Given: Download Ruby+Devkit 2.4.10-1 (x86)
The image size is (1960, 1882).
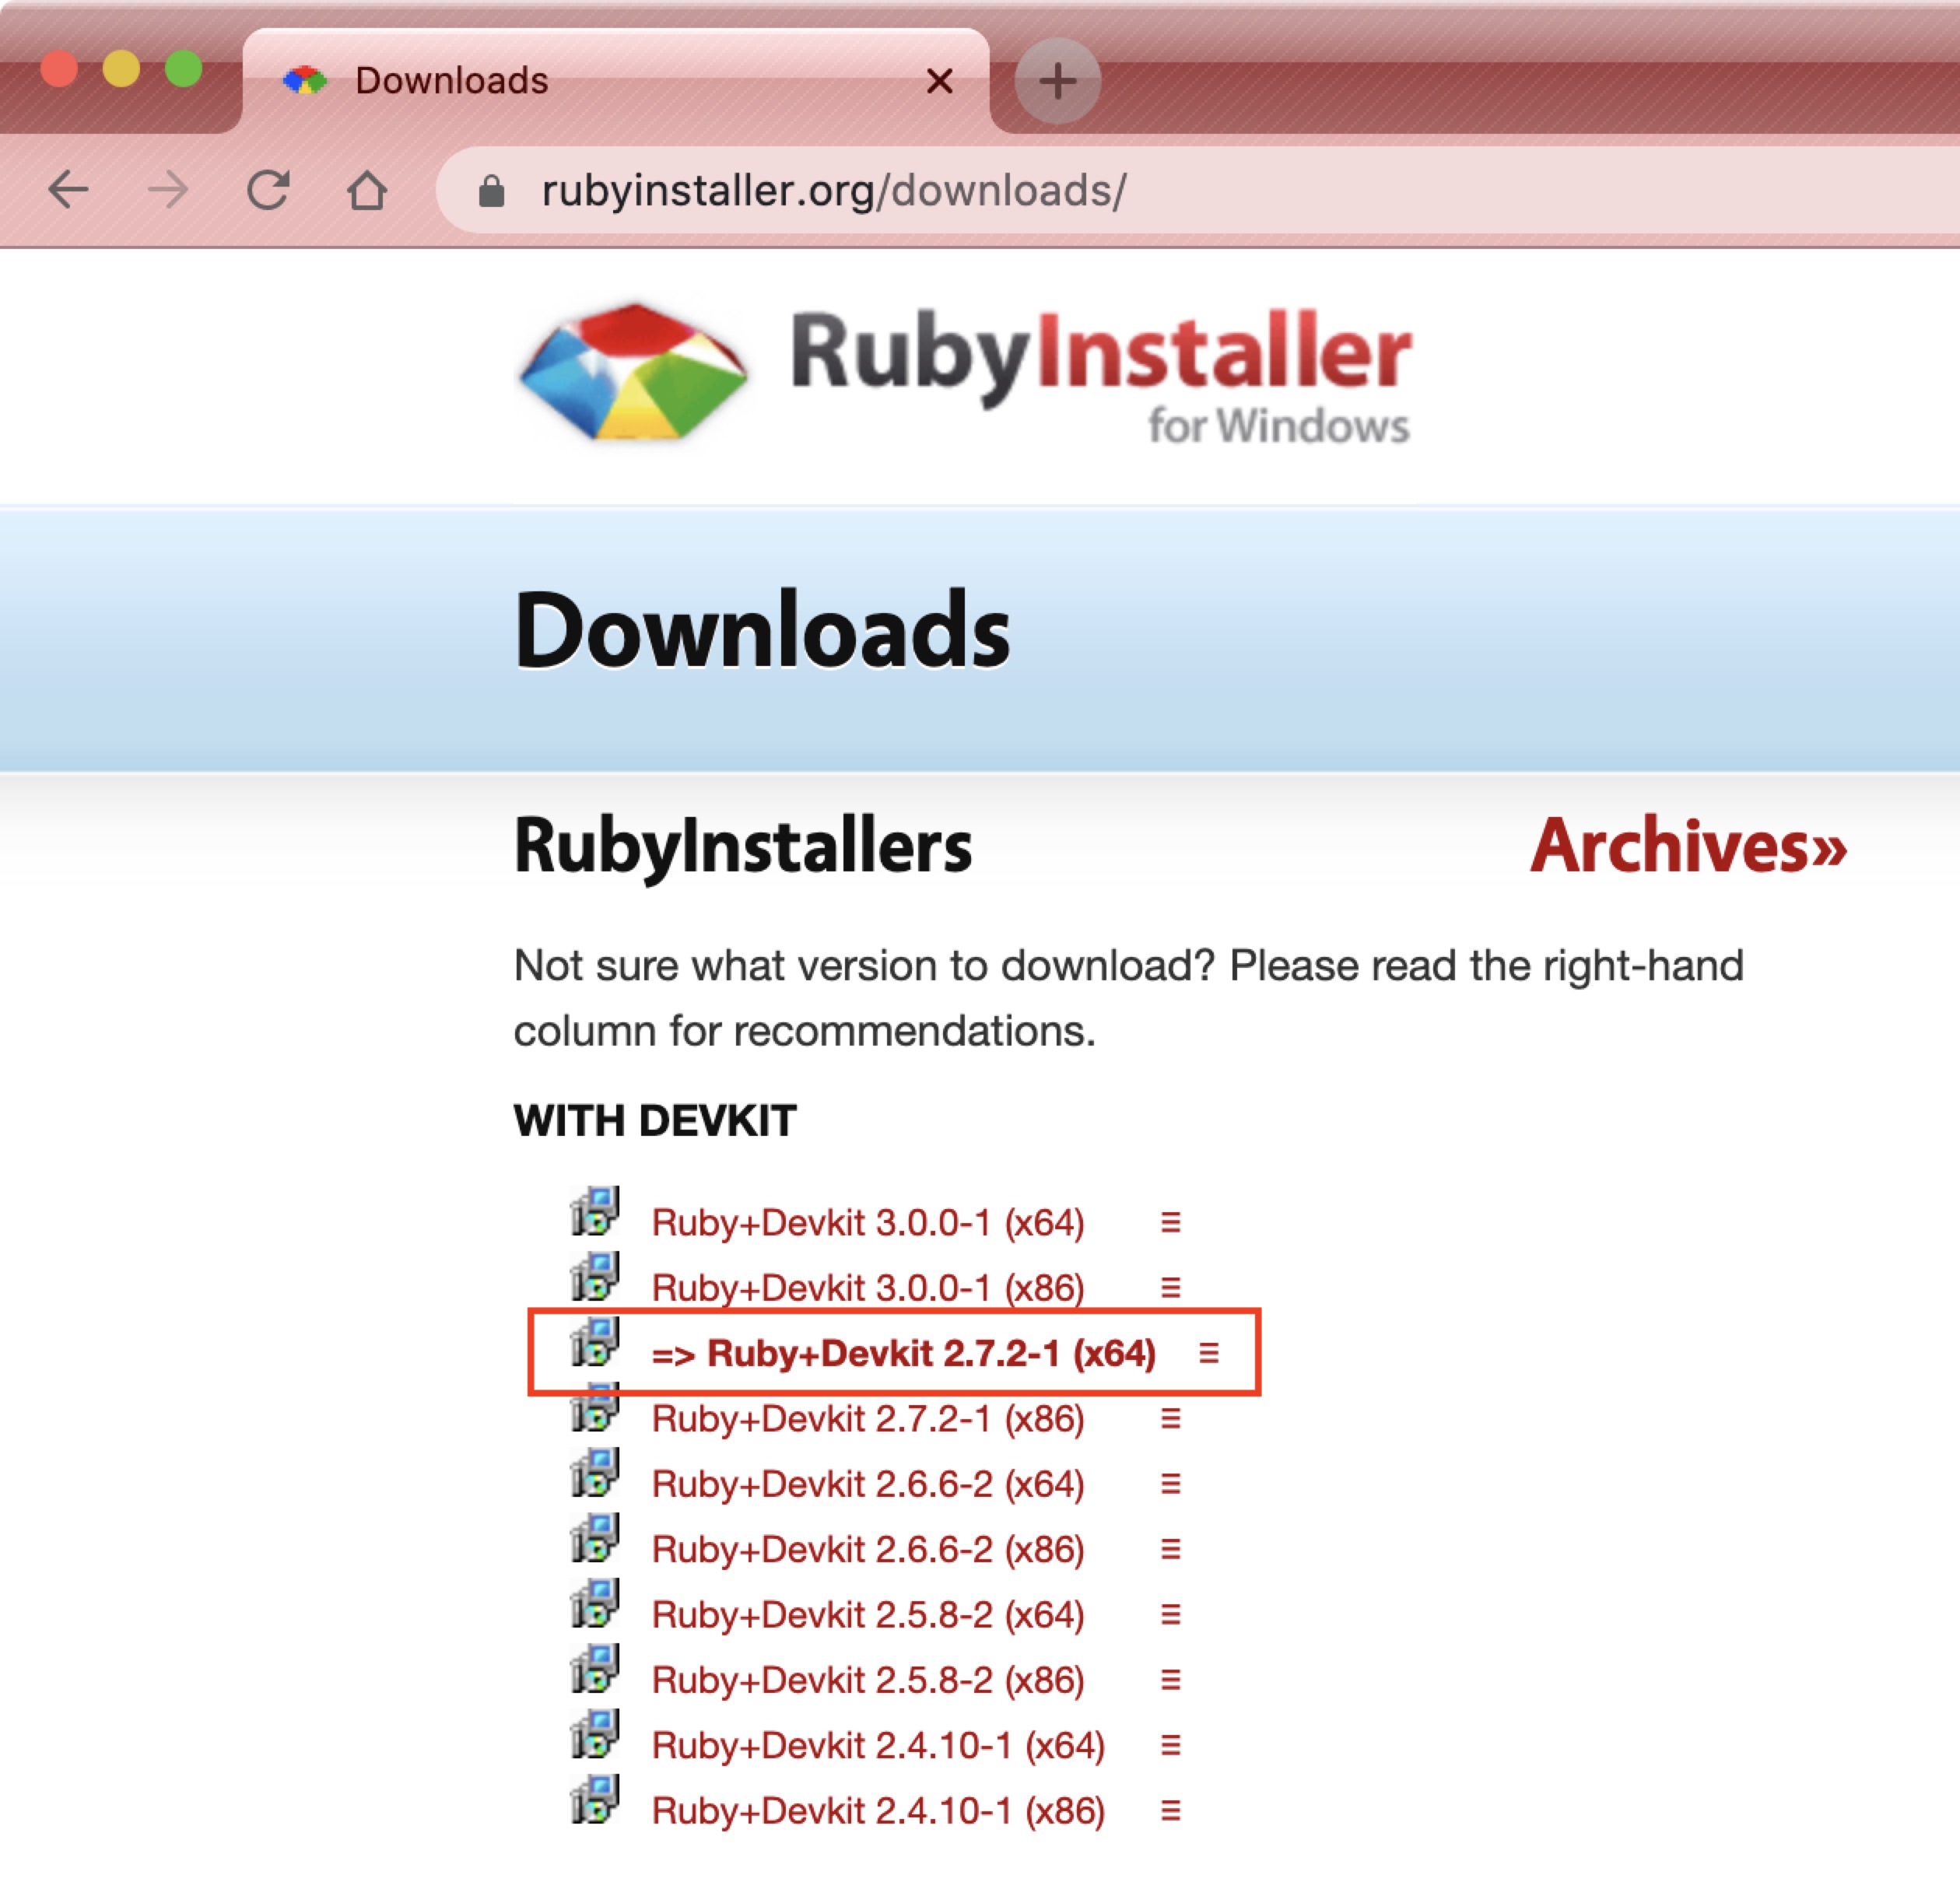Looking at the screenshot, I should coord(878,1810).
